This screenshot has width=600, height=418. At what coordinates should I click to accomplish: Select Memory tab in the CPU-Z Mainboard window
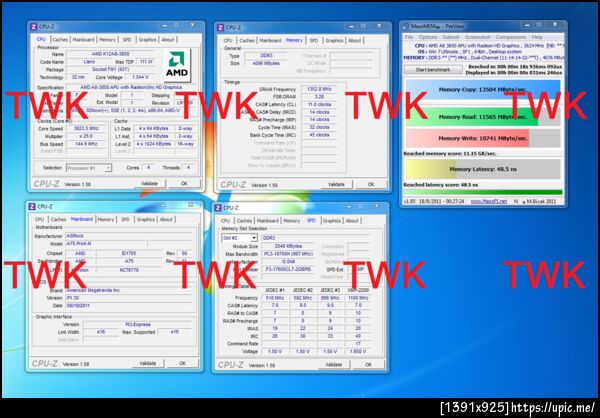(106, 220)
